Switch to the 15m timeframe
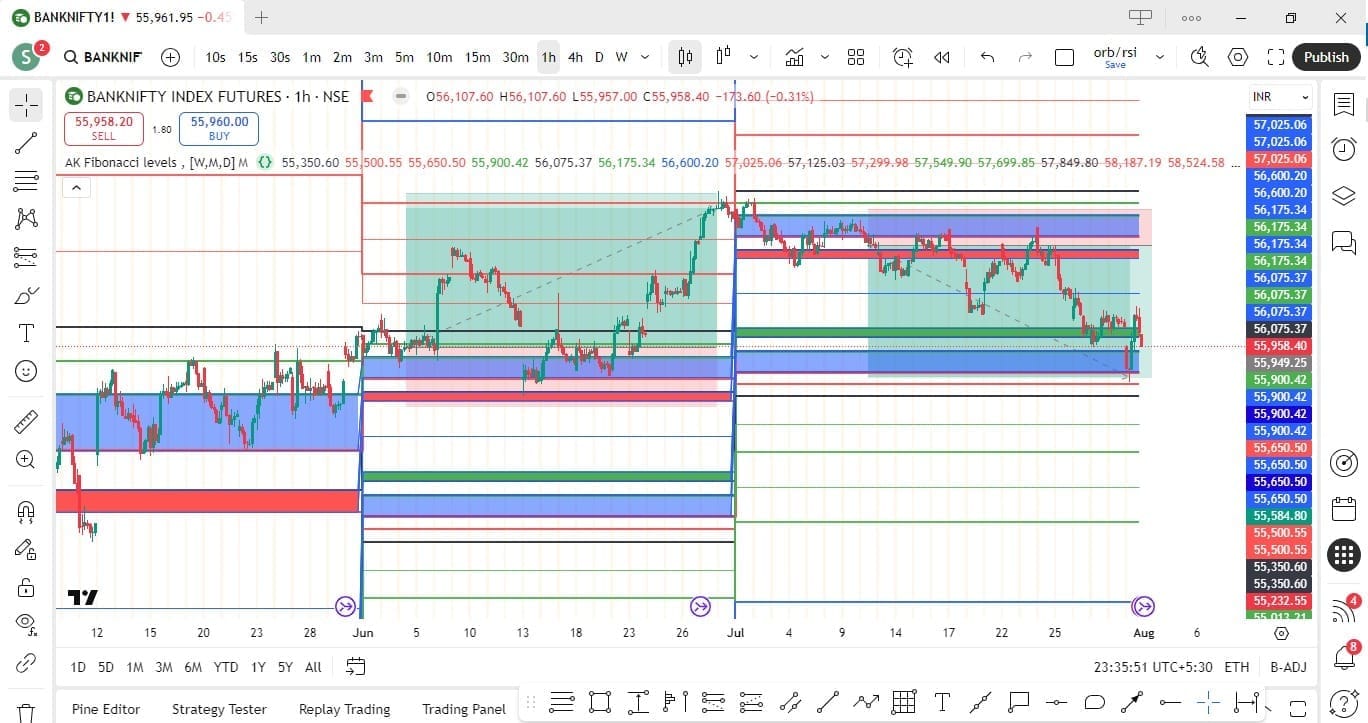Screen dimensions: 1368x723 click(477, 57)
